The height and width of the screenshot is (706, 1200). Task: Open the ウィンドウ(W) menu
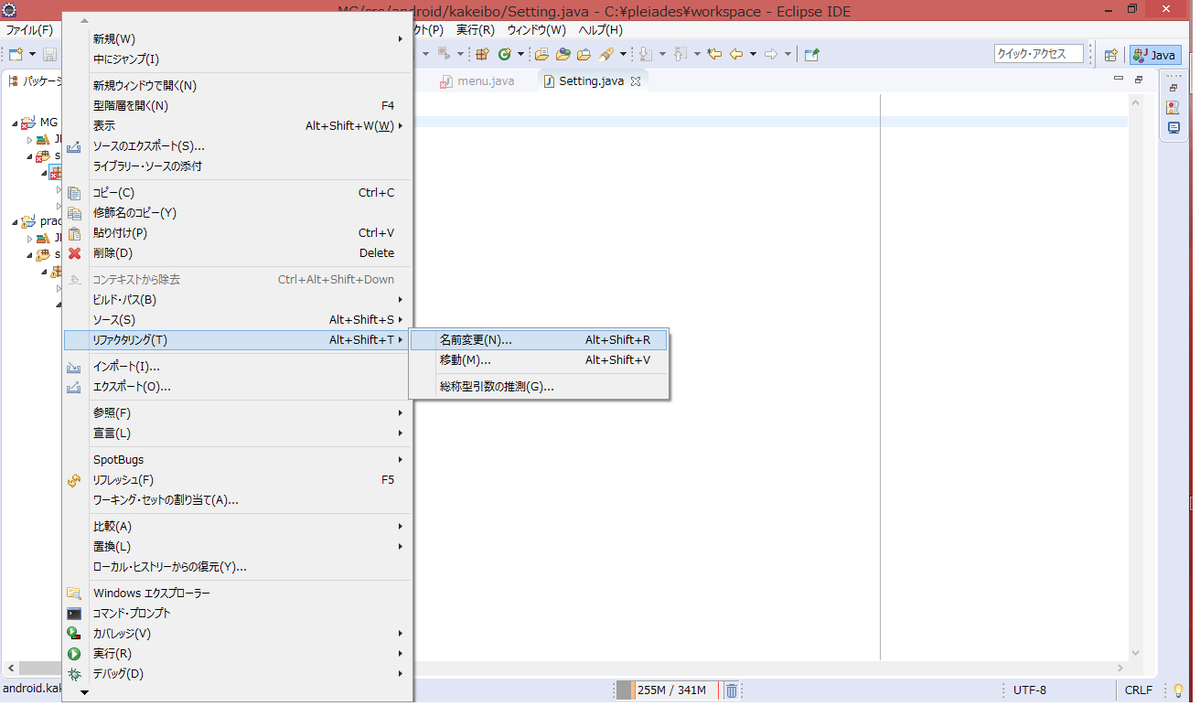(536, 30)
